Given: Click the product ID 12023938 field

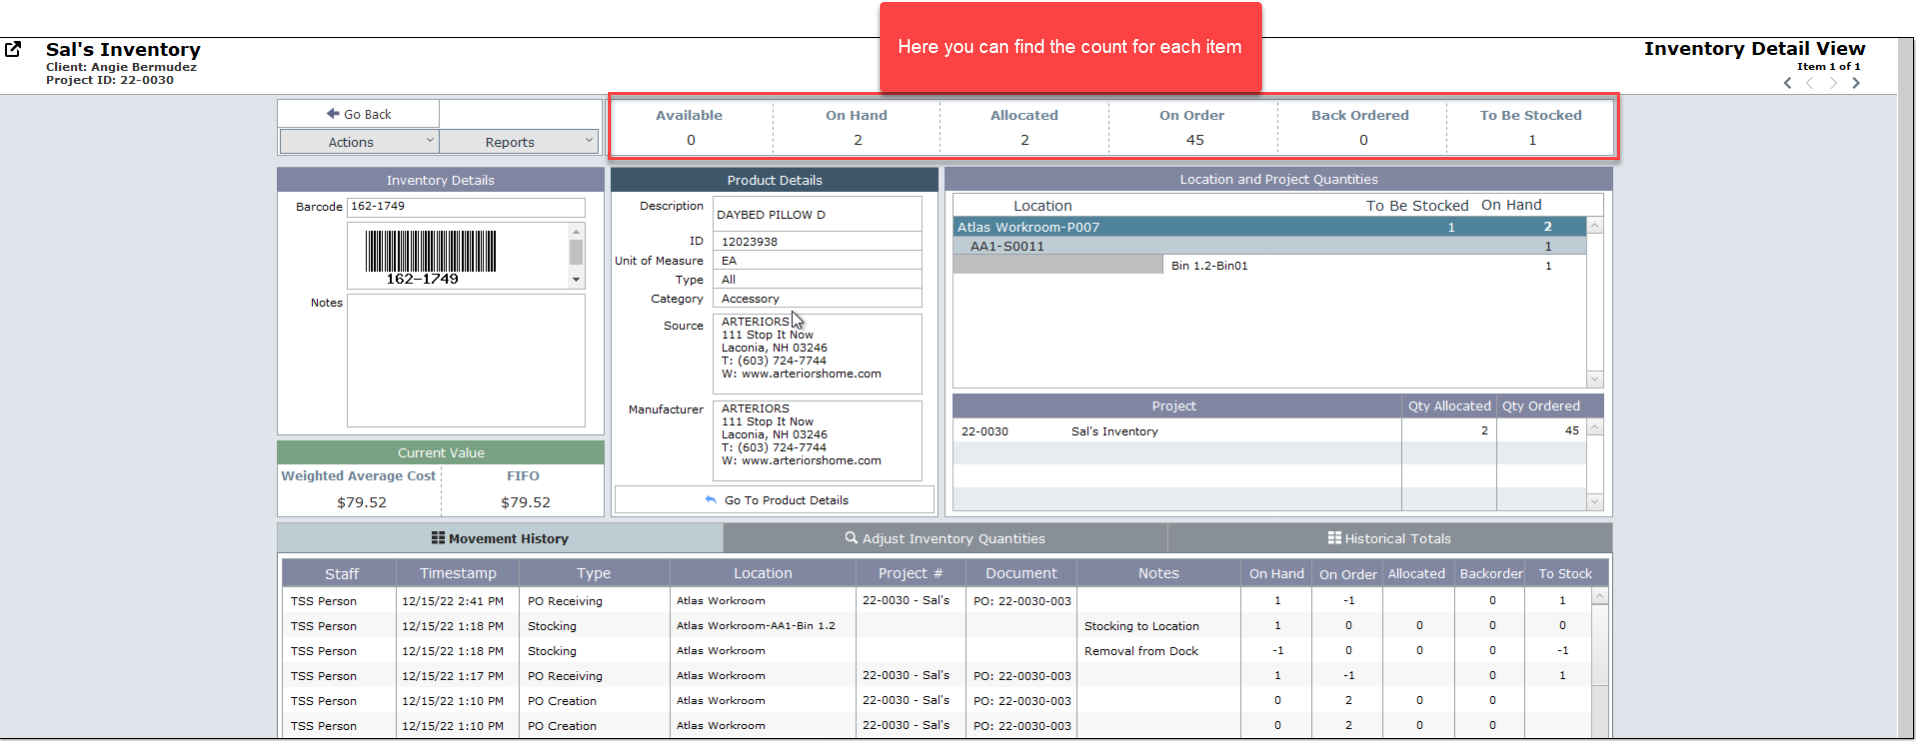Looking at the screenshot, I should coord(817,242).
